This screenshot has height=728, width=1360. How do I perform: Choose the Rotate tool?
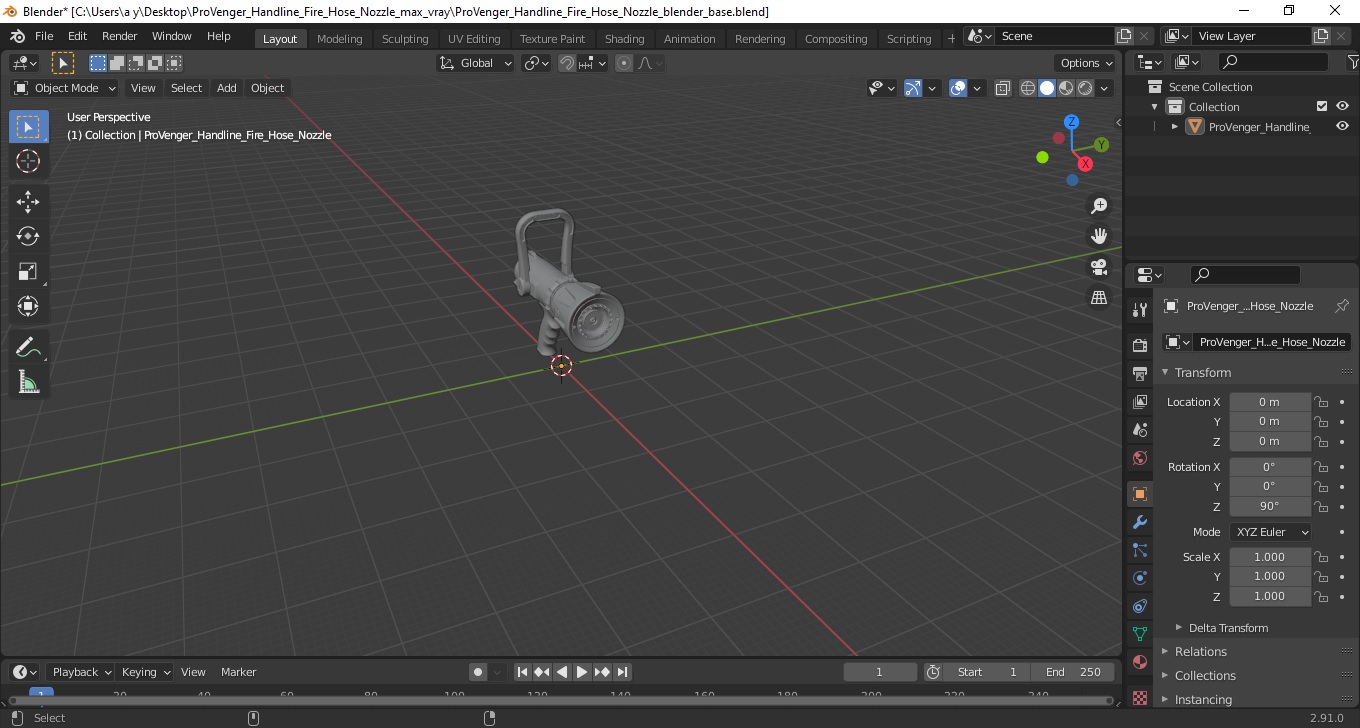(x=28, y=236)
